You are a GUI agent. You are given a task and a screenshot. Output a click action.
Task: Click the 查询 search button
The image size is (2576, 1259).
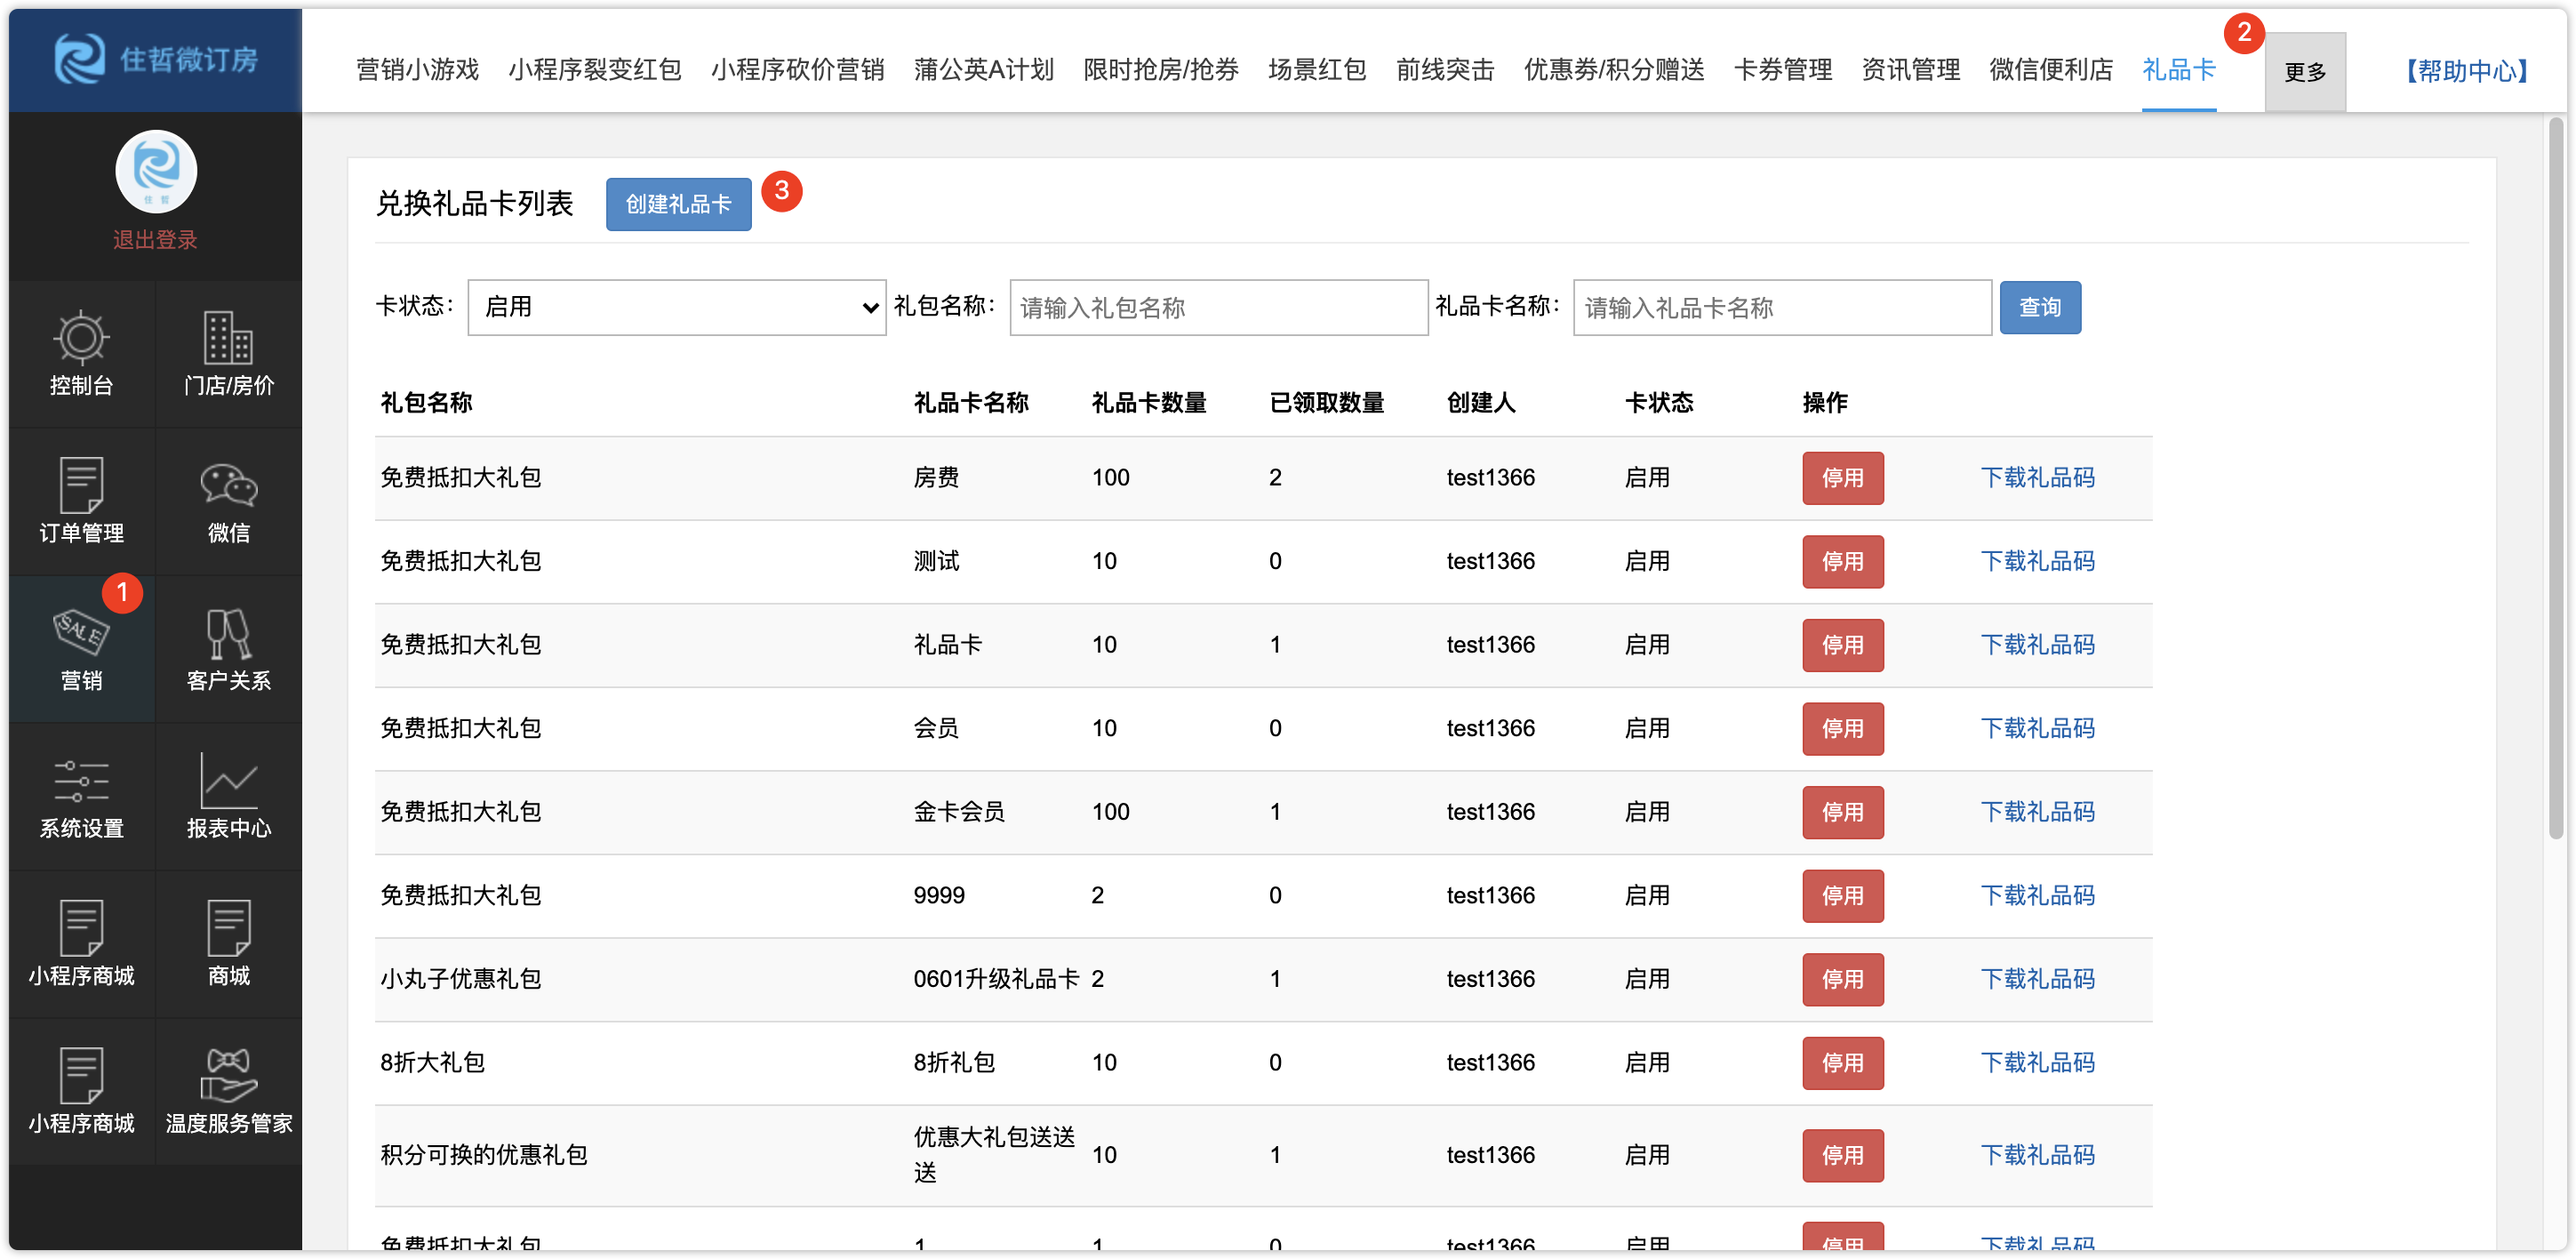2039,307
